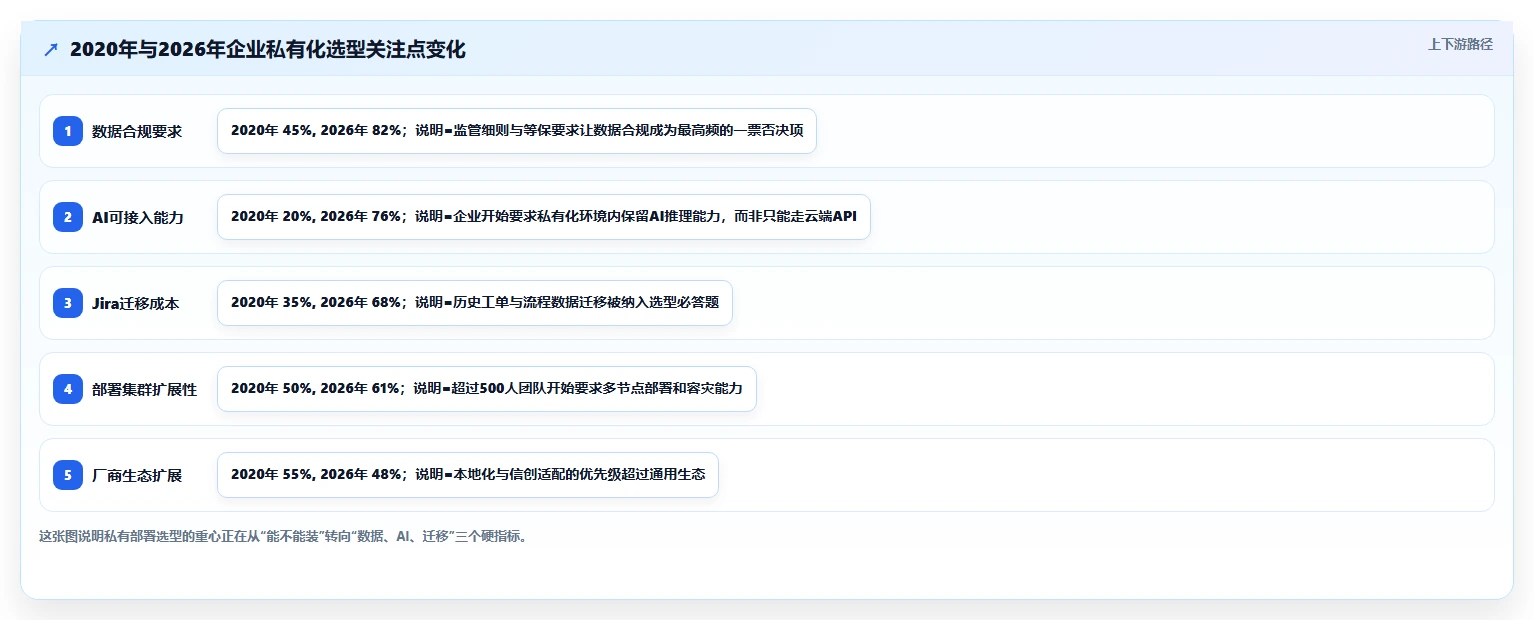Open the detail box reading 2020年 55%, 2026年 48%
1534x620 pixels.
(468, 475)
